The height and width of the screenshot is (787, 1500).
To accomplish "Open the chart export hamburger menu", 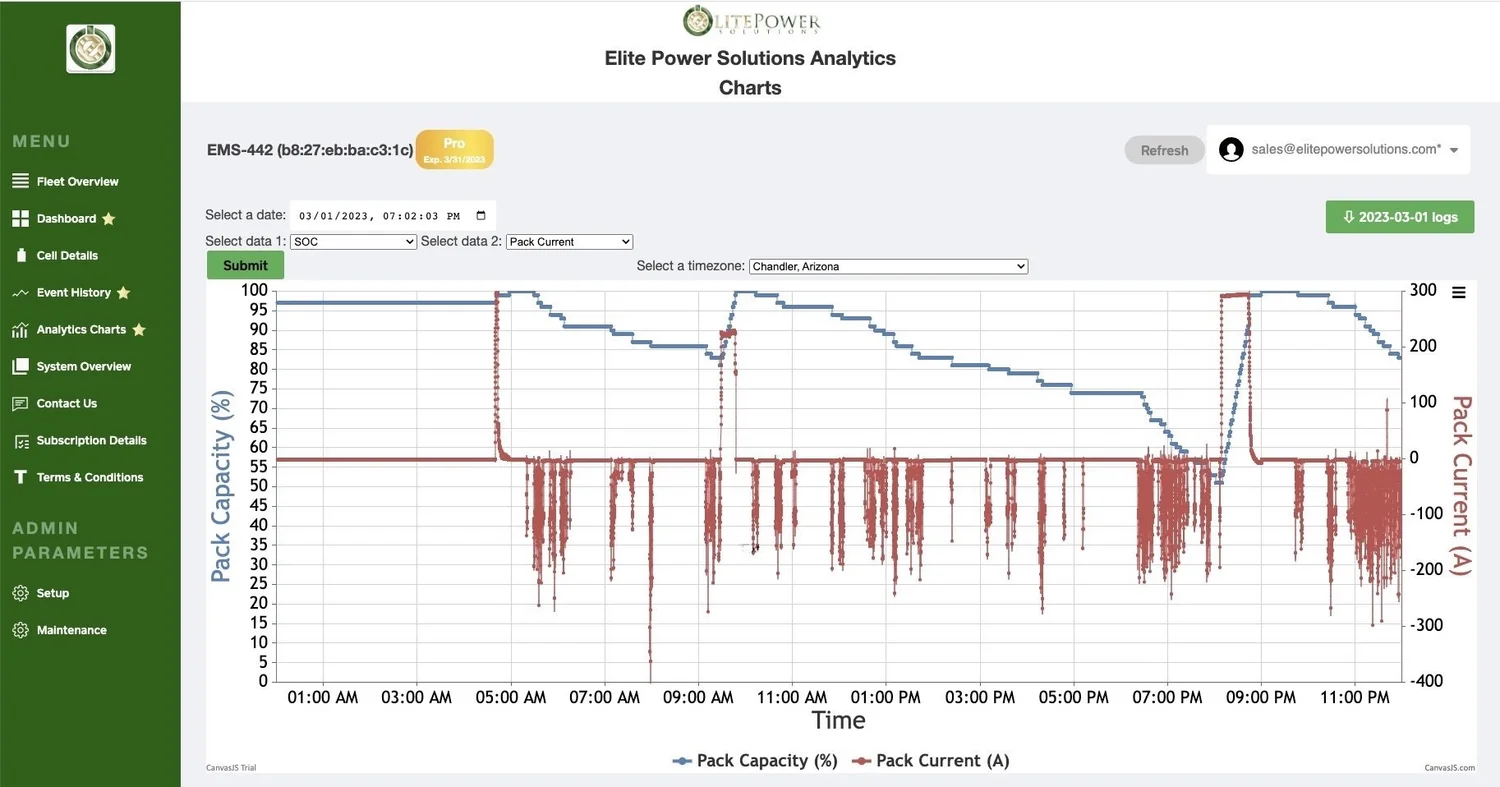I will [1458, 291].
